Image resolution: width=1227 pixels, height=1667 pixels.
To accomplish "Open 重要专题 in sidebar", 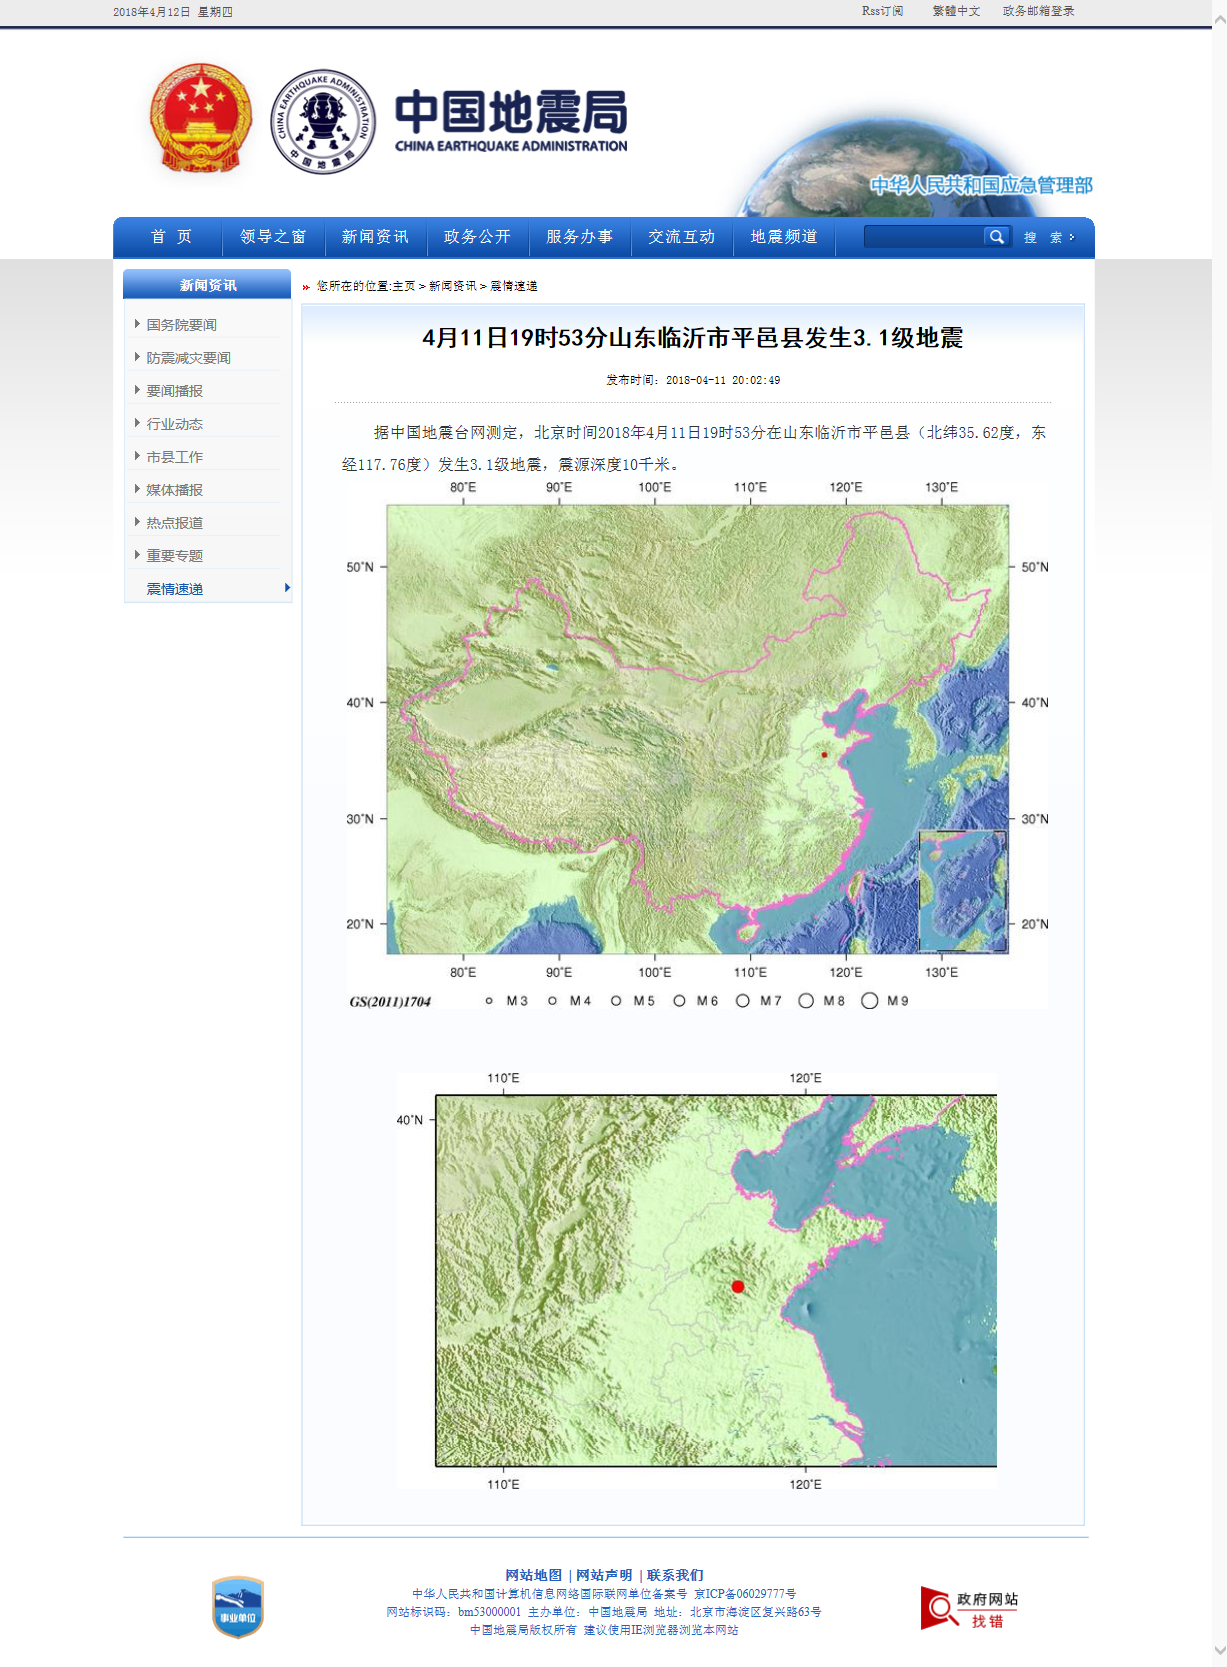I will [174, 556].
